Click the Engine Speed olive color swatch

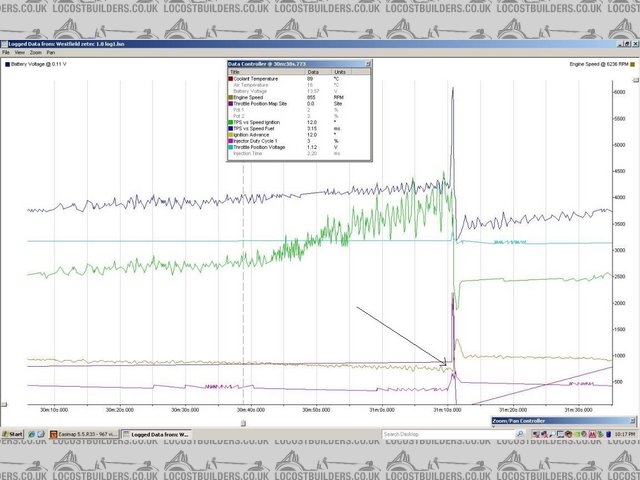[x=231, y=98]
